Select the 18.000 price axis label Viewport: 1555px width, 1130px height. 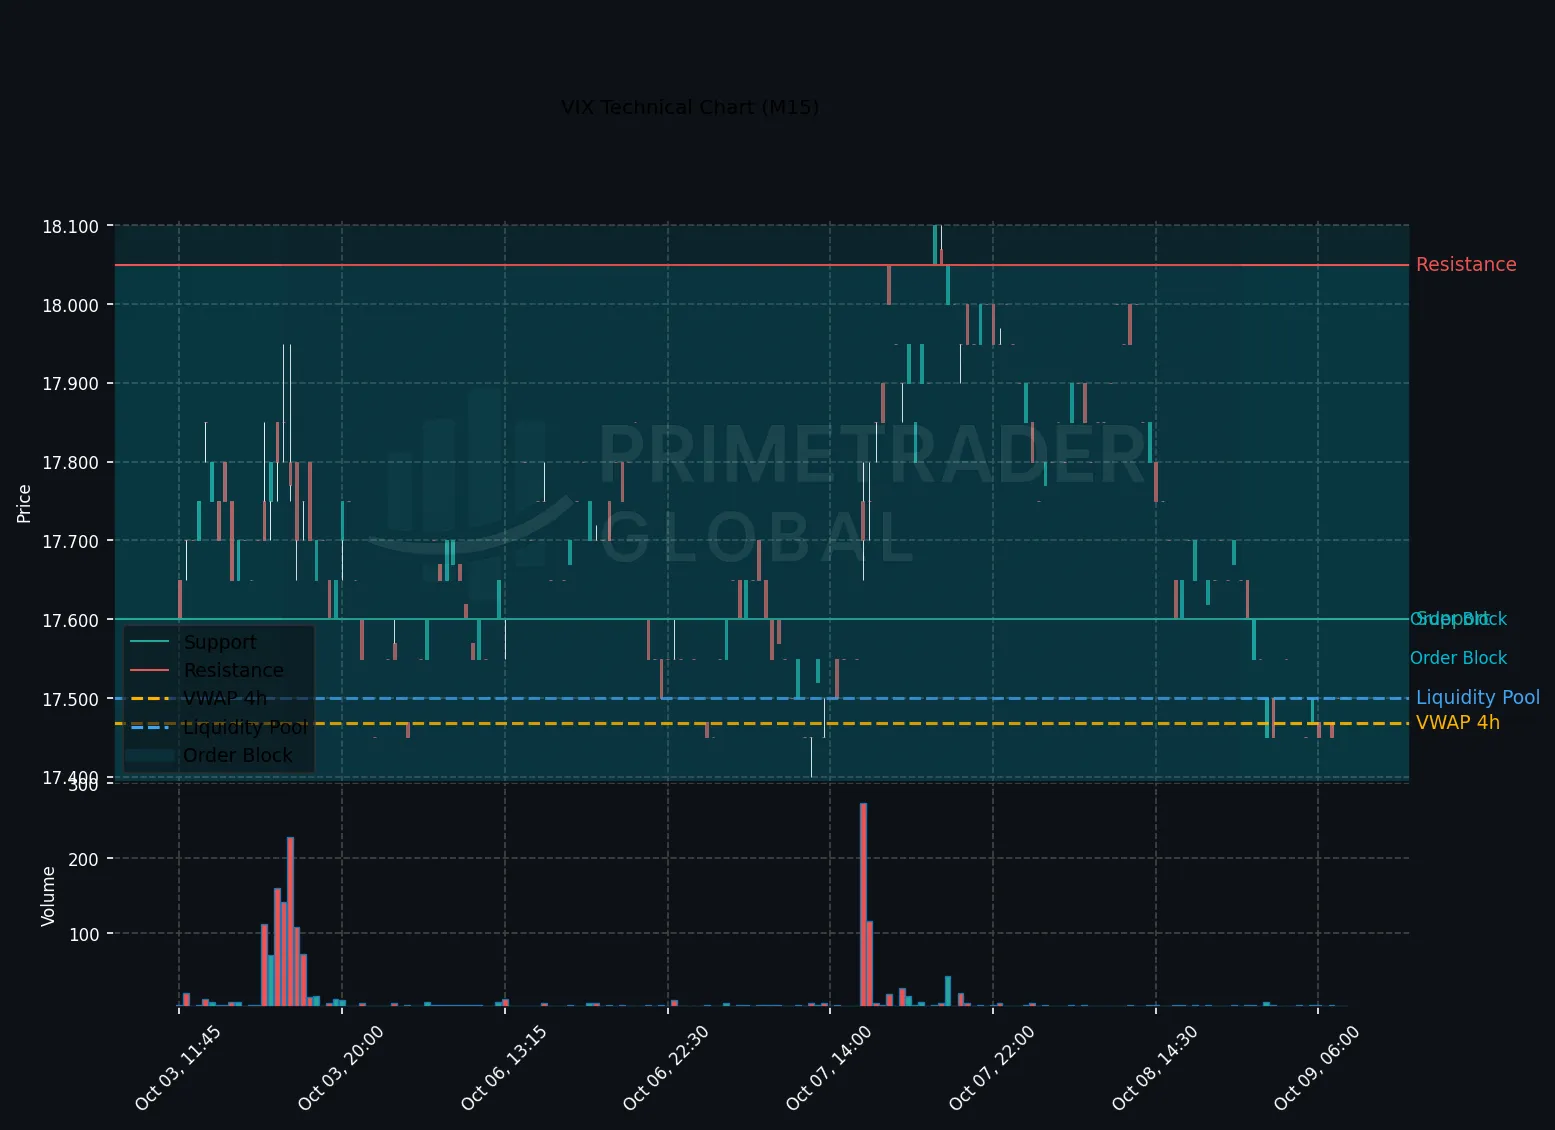tap(70, 305)
